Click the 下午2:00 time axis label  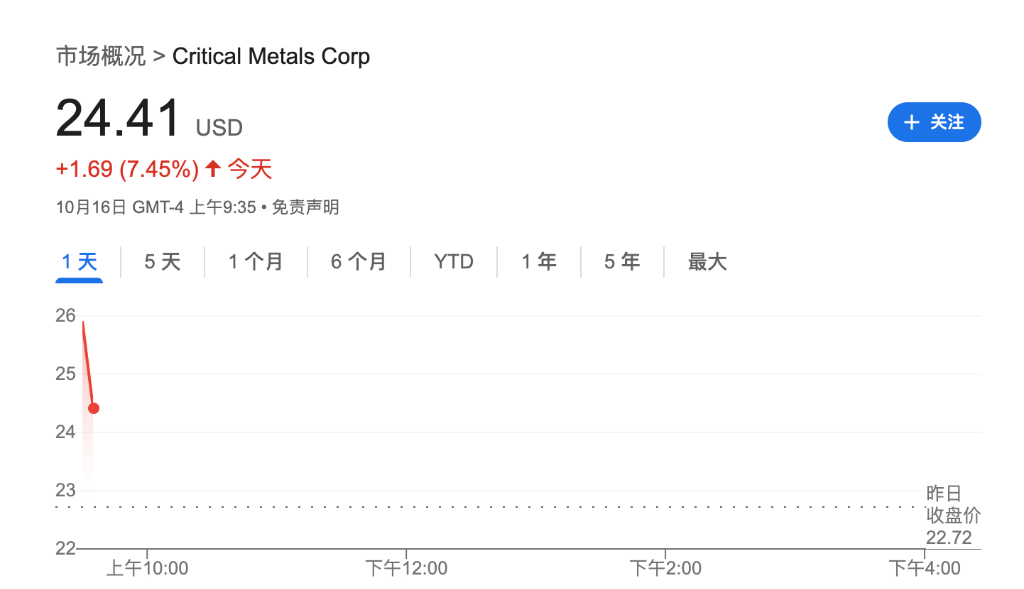[x=665, y=569]
